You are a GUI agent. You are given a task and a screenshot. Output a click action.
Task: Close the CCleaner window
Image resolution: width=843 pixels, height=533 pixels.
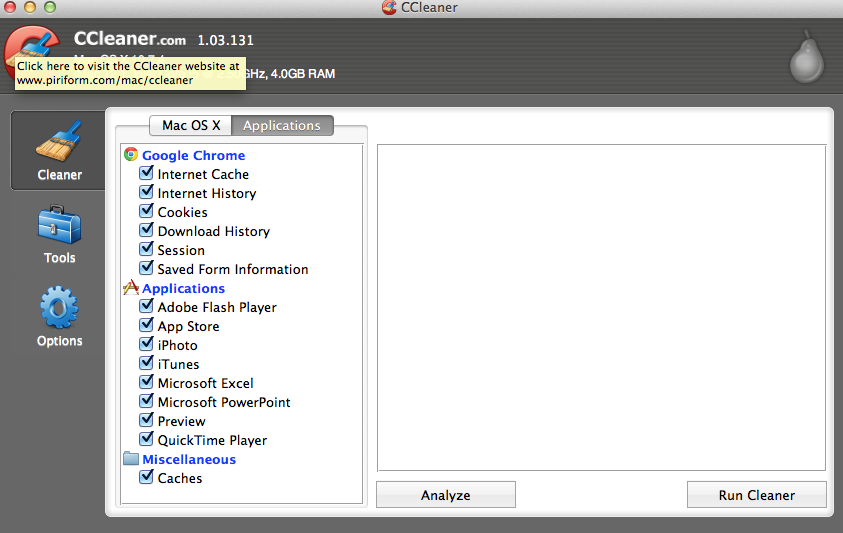10,7
